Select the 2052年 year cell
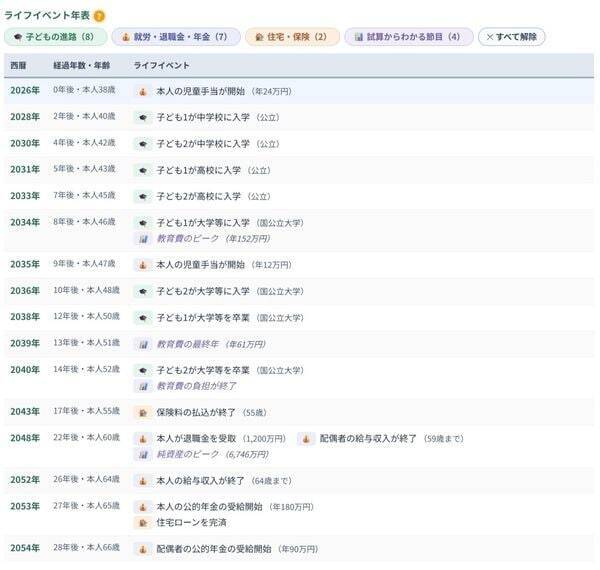 click(x=25, y=480)
